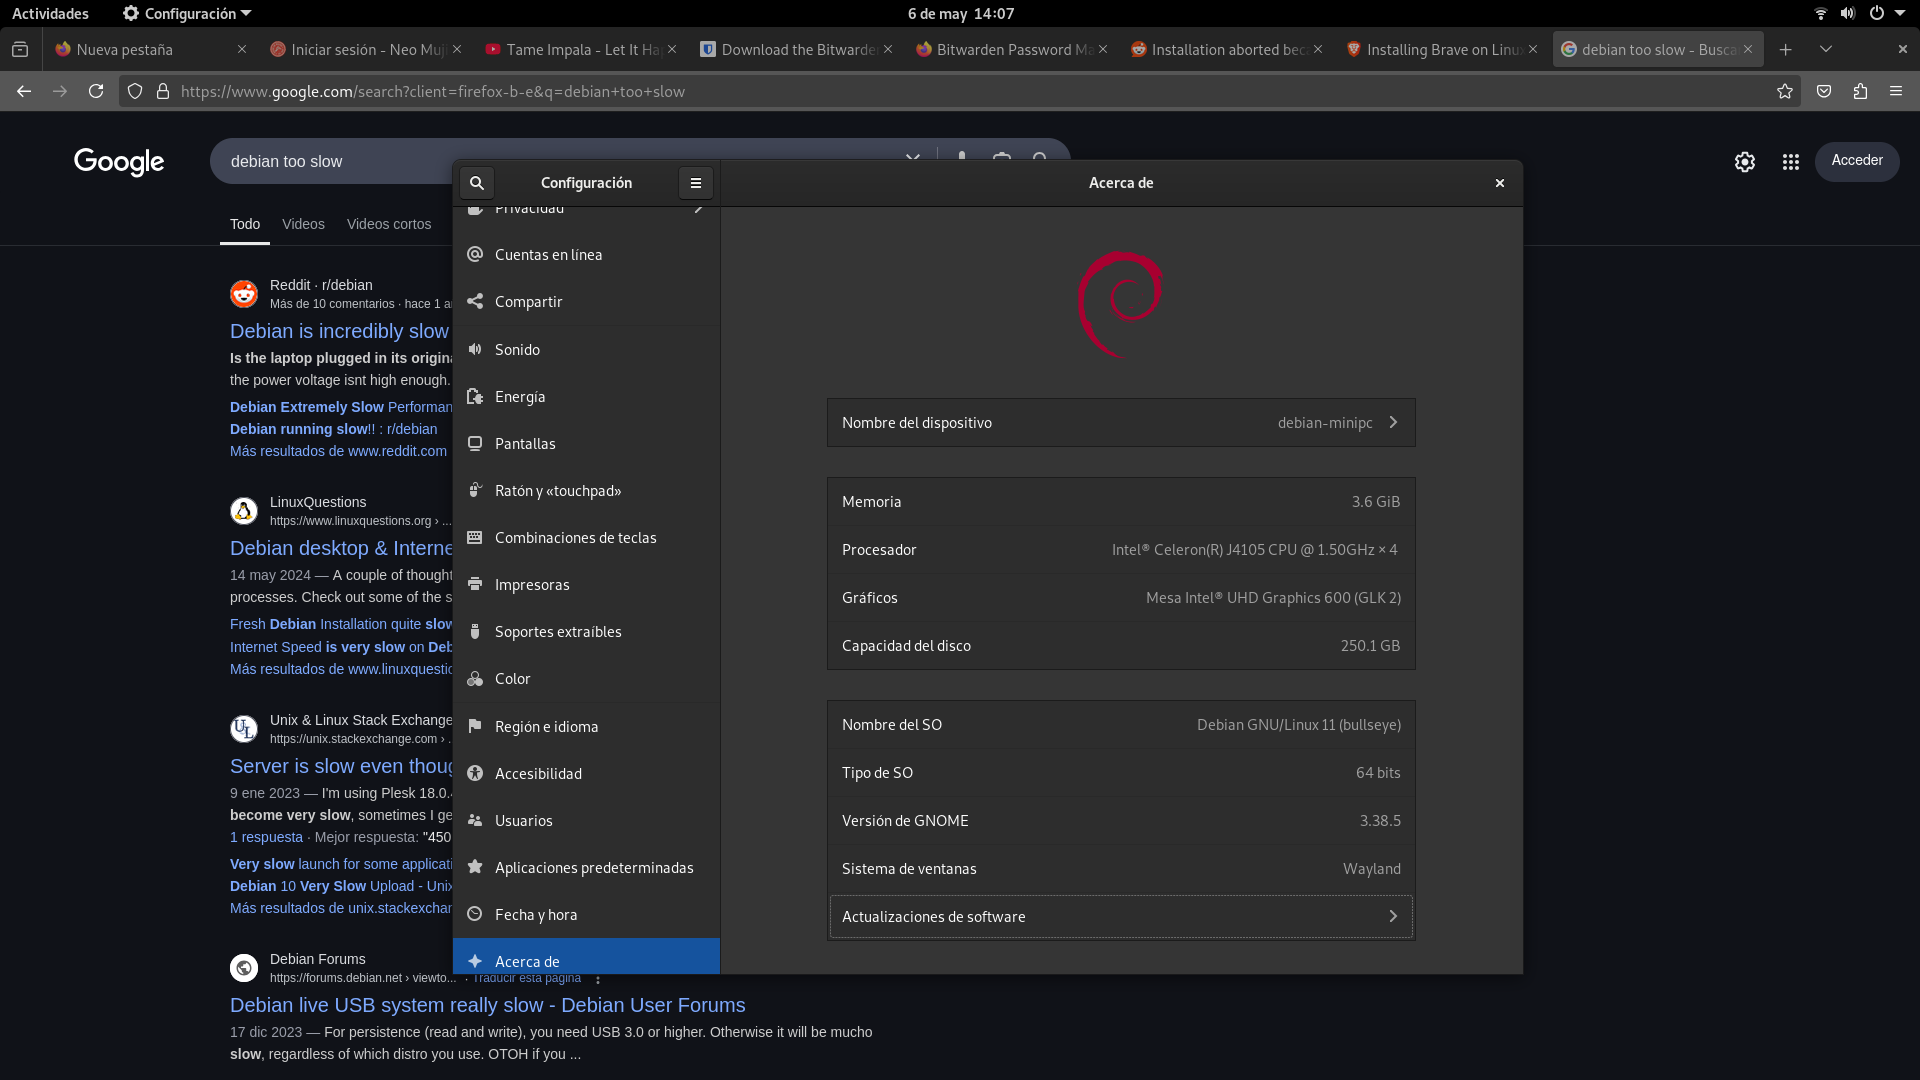Viewport: 1920px width, 1080px height.
Task: Open Energía settings panel
Action: tap(586, 397)
